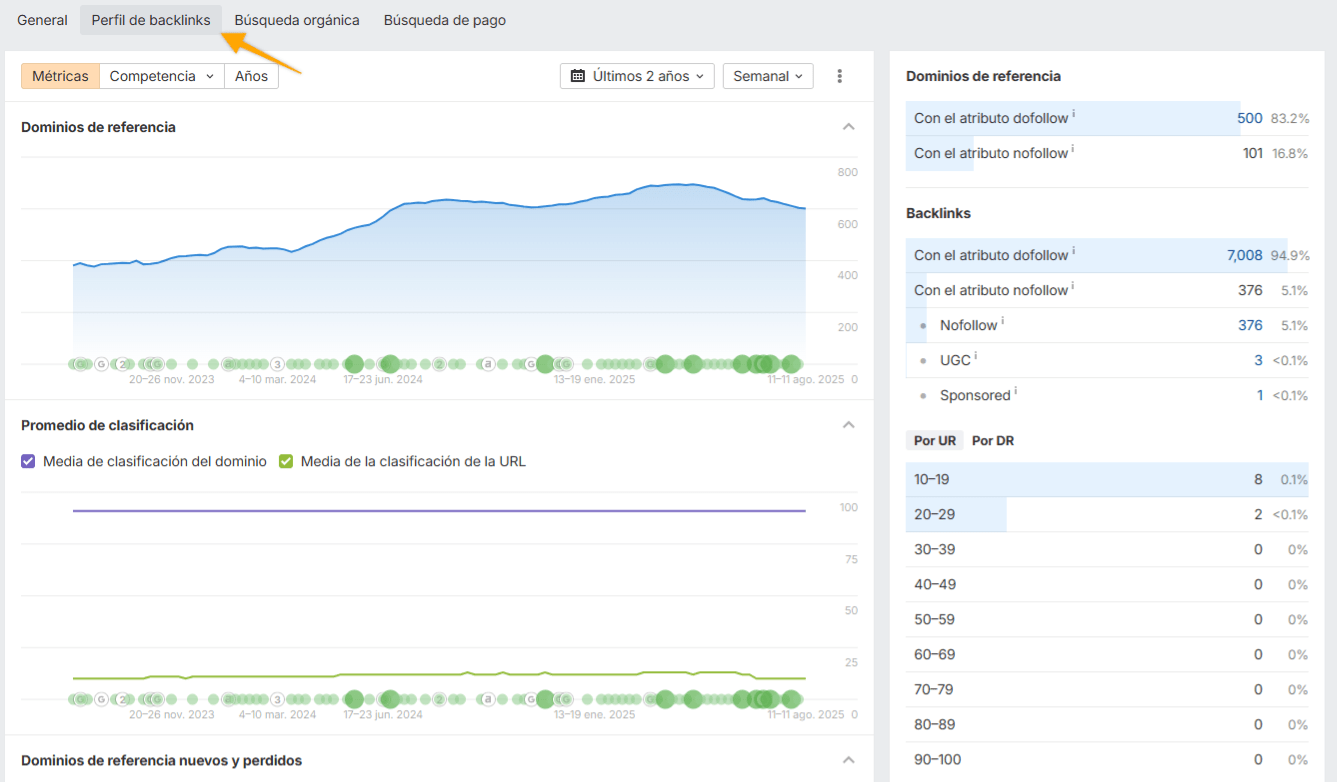Select the Años view button
The height and width of the screenshot is (782, 1337).
(251, 75)
